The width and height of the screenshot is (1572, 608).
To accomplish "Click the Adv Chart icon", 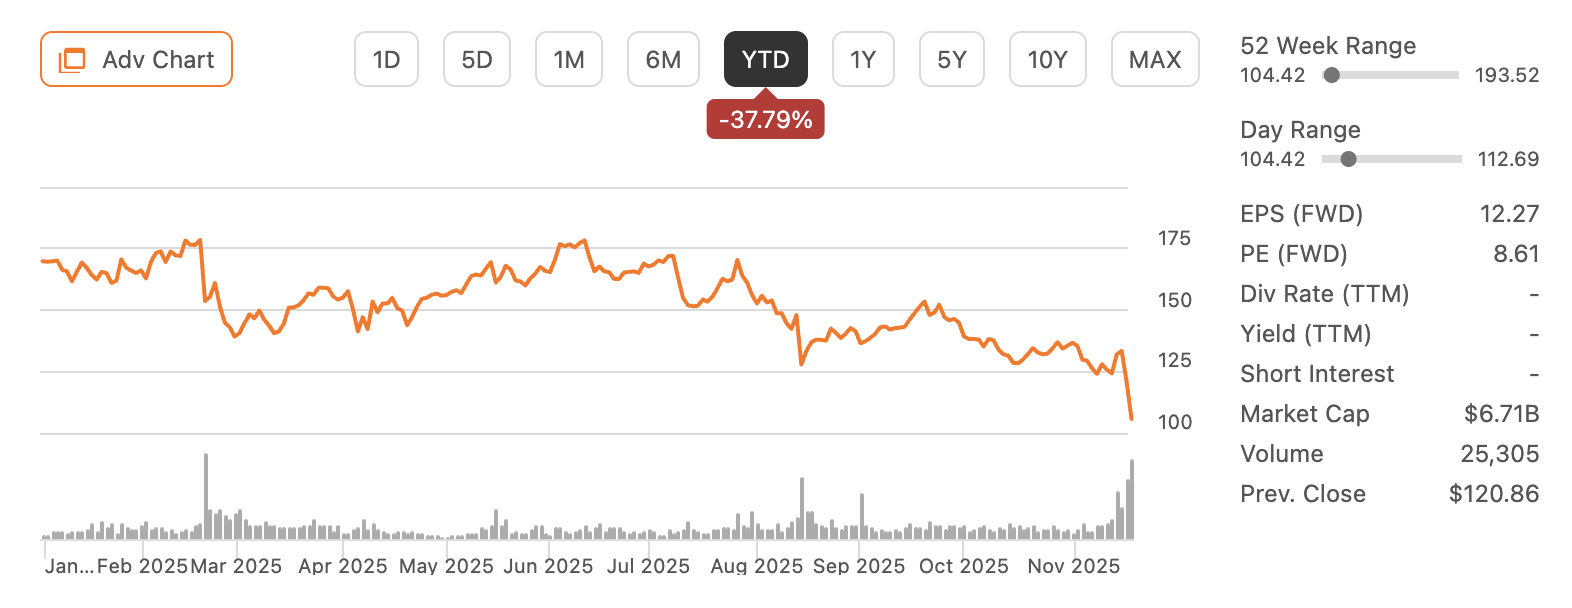I will 70,59.
